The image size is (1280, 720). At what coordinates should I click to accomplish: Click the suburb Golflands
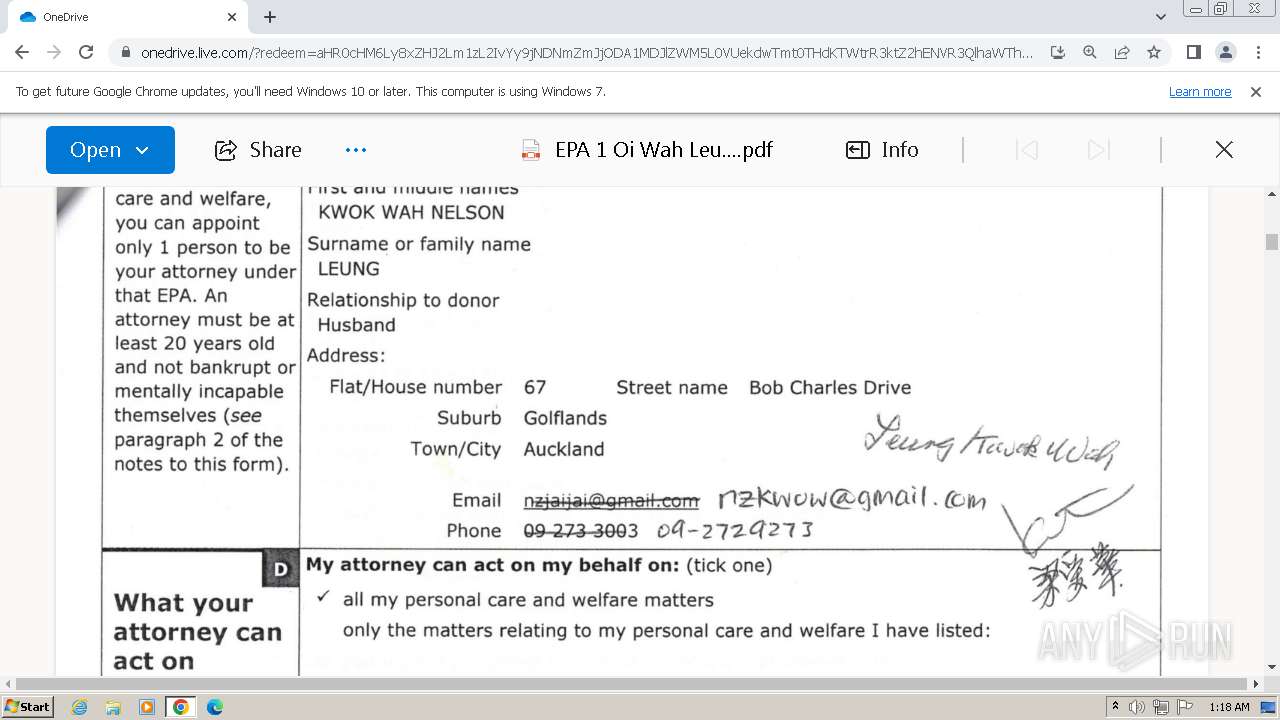(x=565, y=418)
